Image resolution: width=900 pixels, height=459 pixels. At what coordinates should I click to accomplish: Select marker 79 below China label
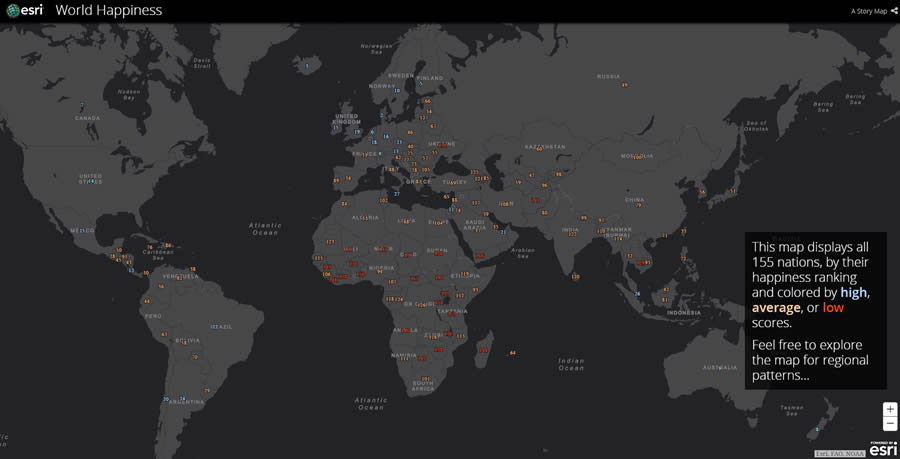point(638,205)
